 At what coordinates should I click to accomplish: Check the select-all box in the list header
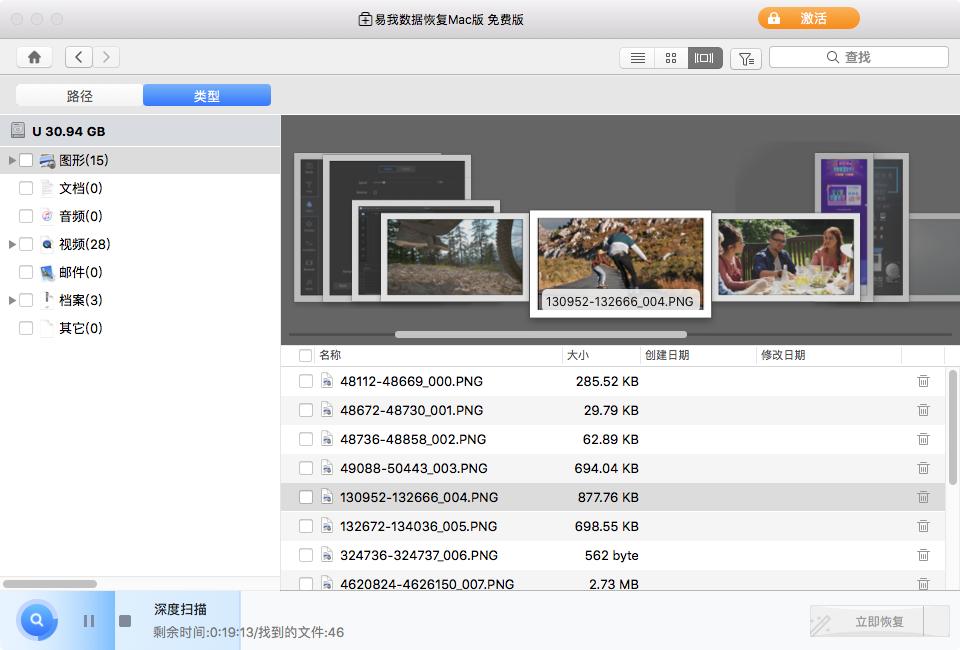click(x=306, y=355)
